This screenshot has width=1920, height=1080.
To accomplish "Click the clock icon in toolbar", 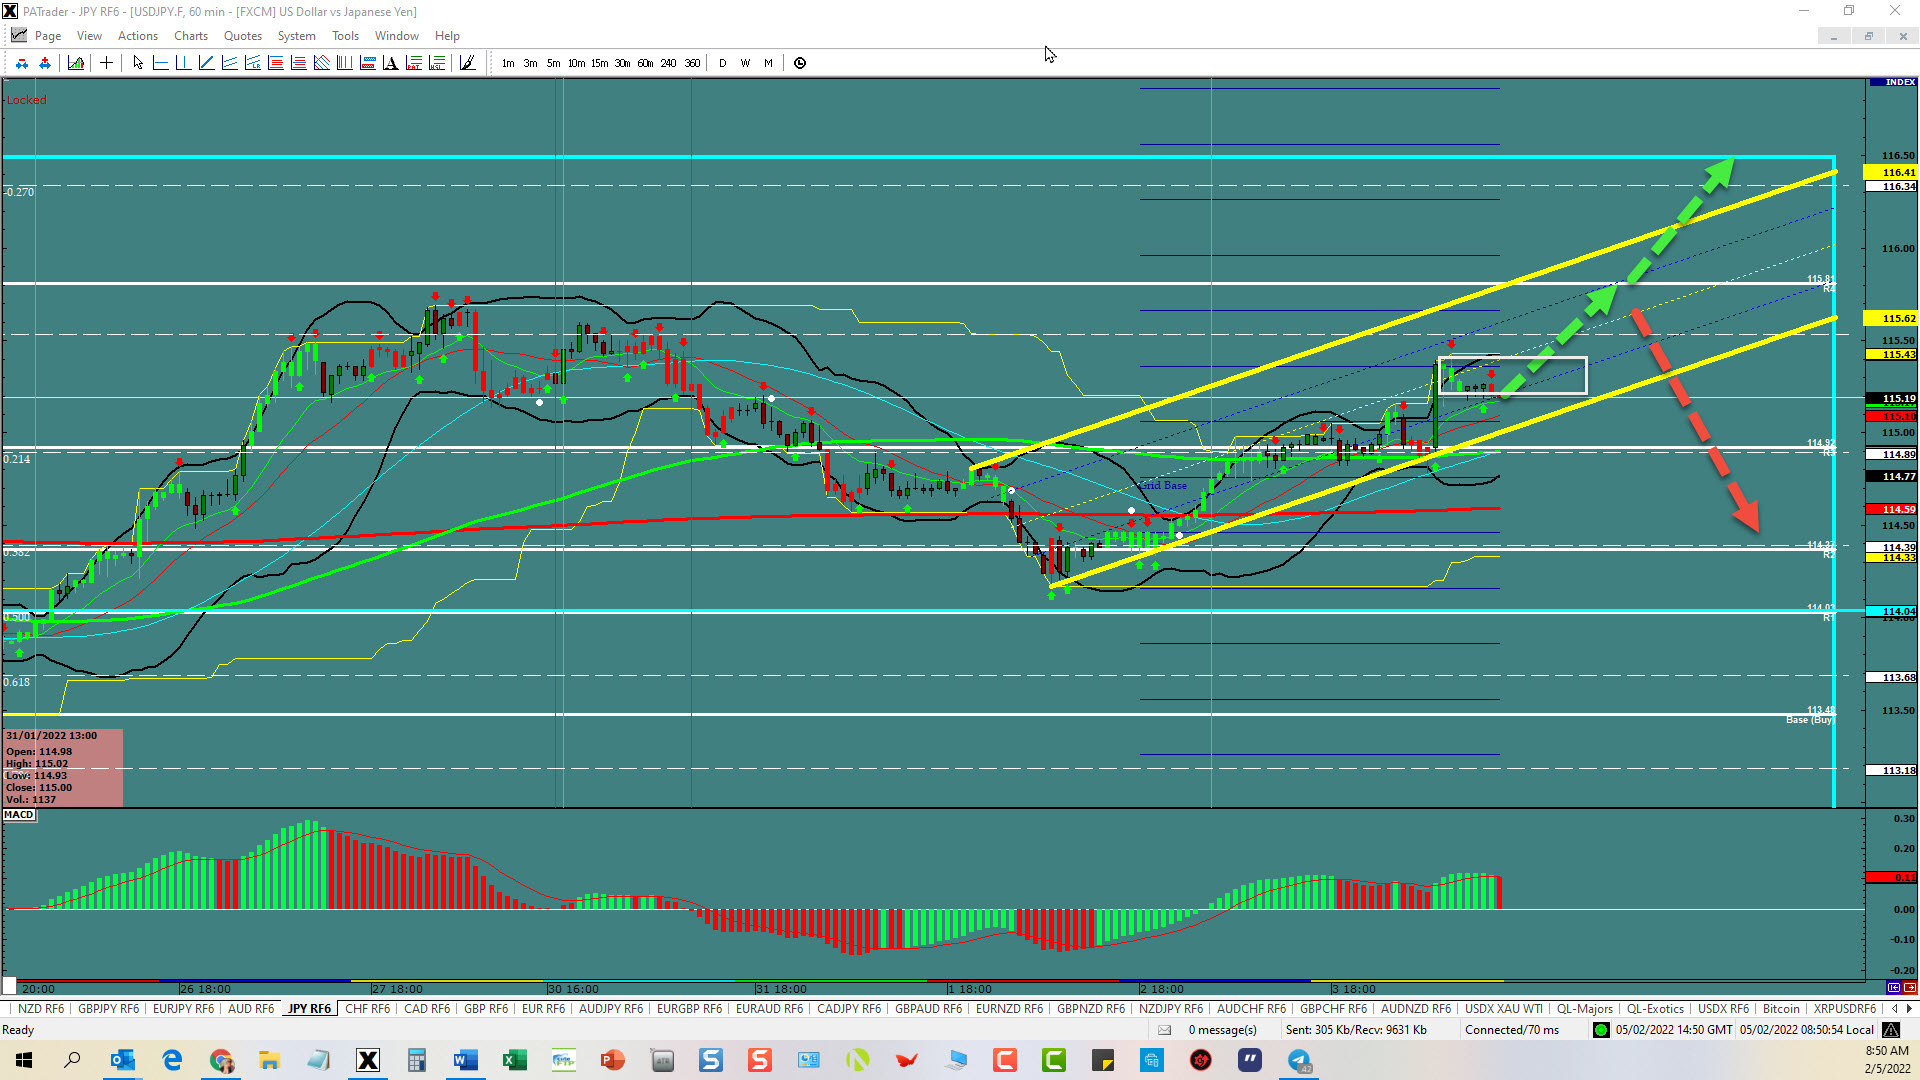I will (x=800, y=63).
